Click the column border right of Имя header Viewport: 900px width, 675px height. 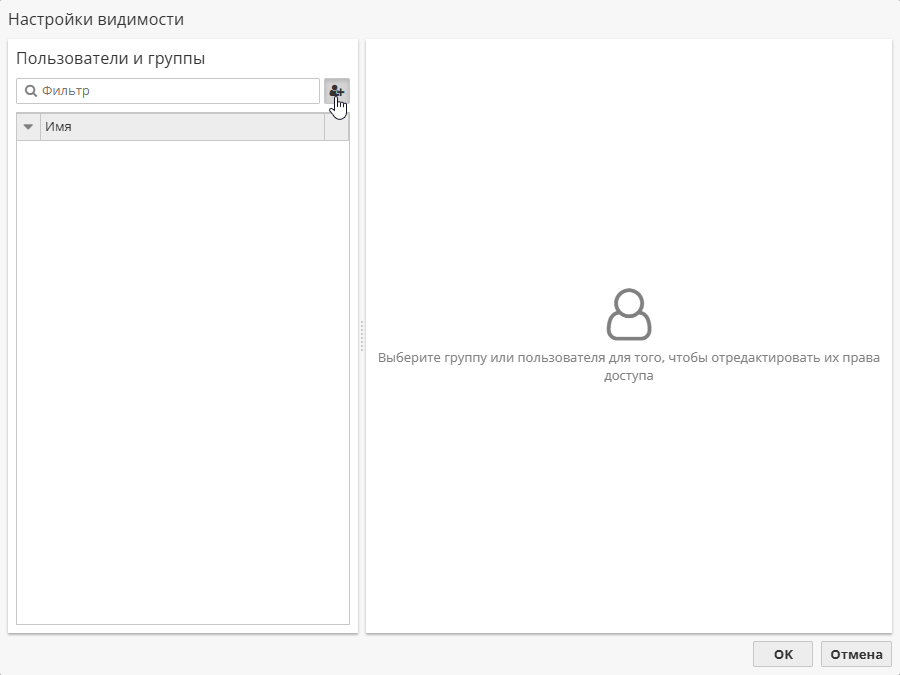(x=325, y=127)
